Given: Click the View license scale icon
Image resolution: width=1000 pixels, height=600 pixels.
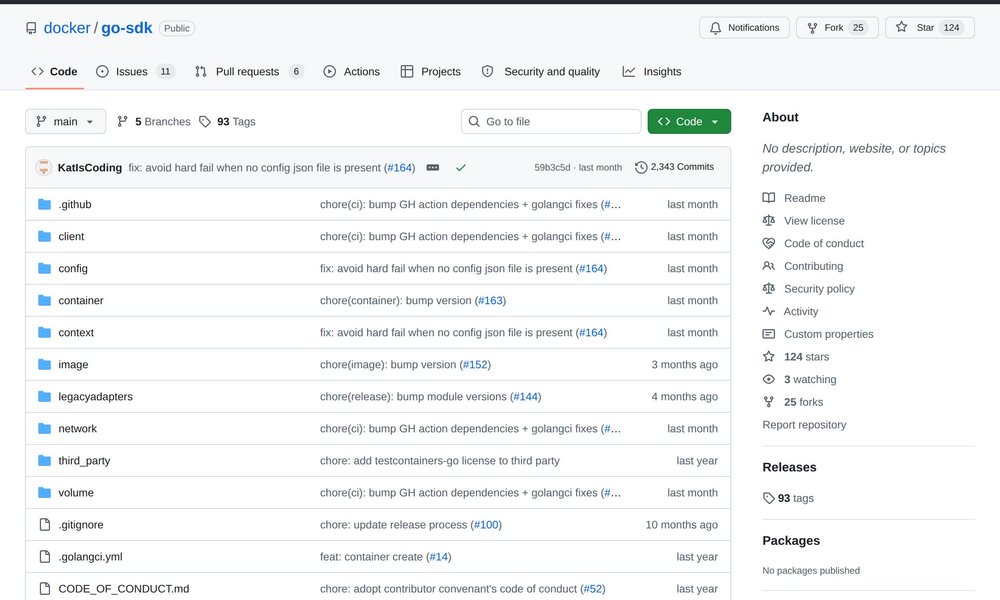Looking at the screenshot, I should coord(768,221).
